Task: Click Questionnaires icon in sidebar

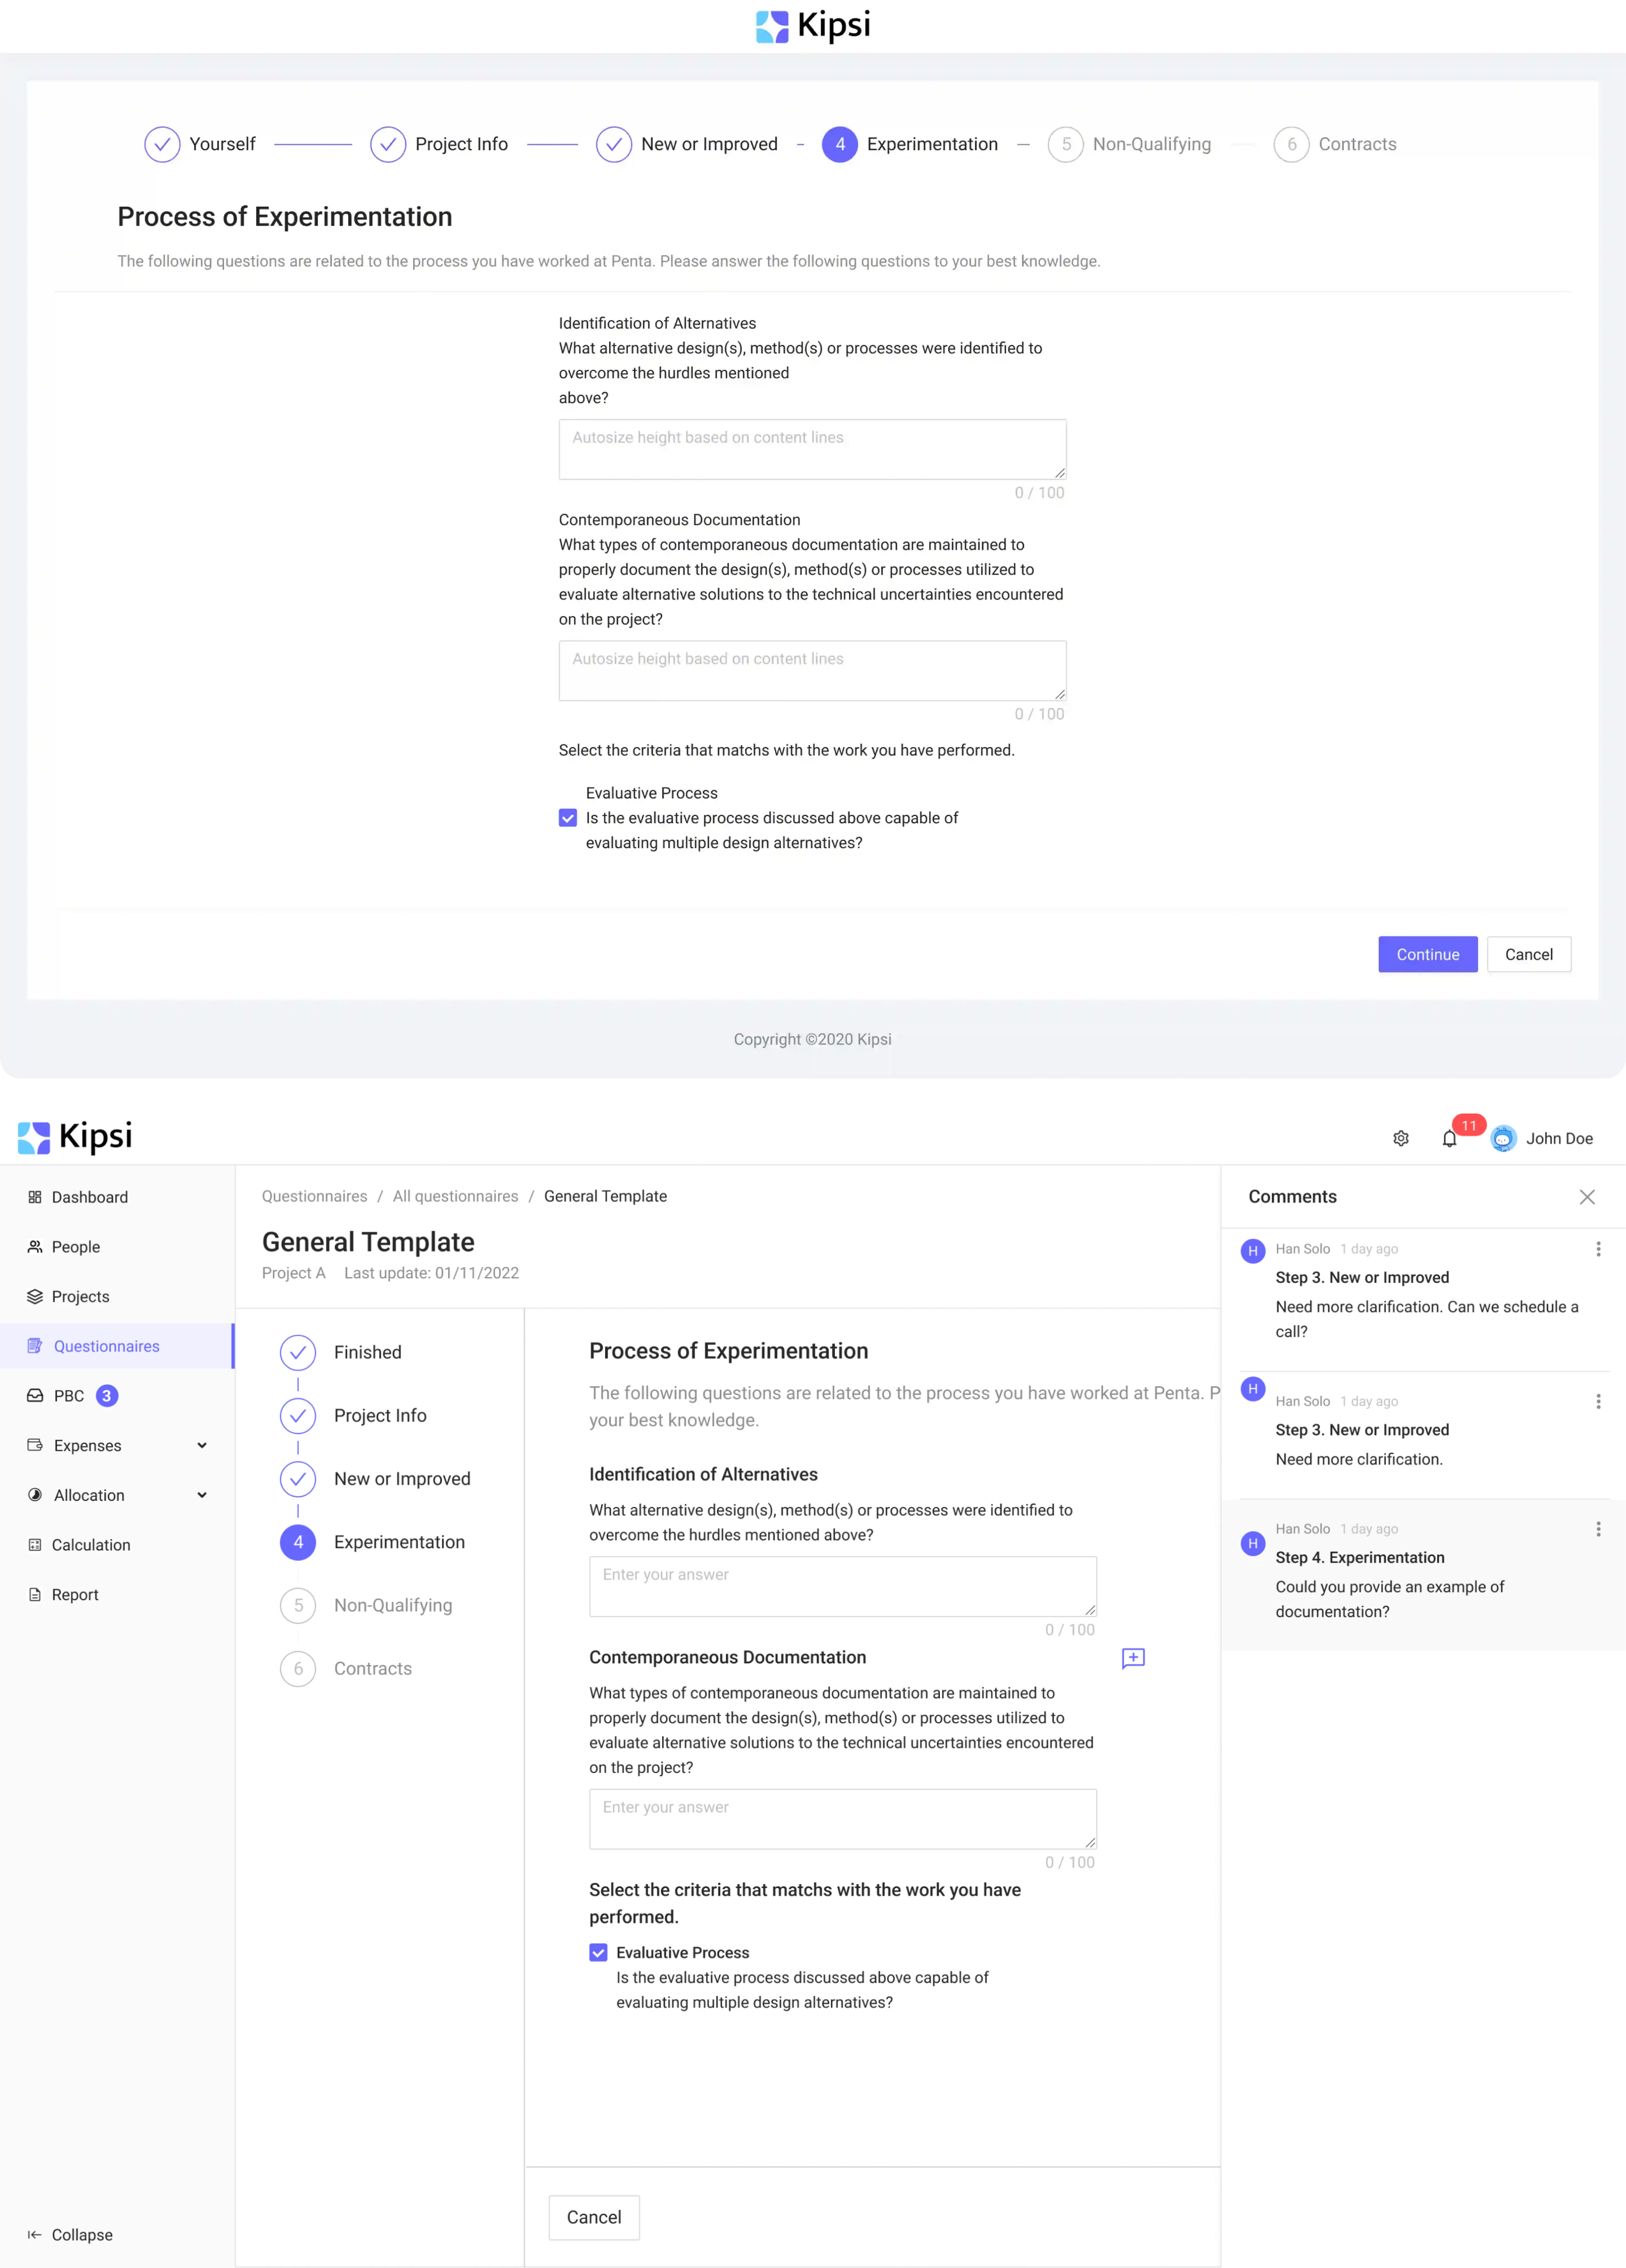Action: (x=35, y=1346)
